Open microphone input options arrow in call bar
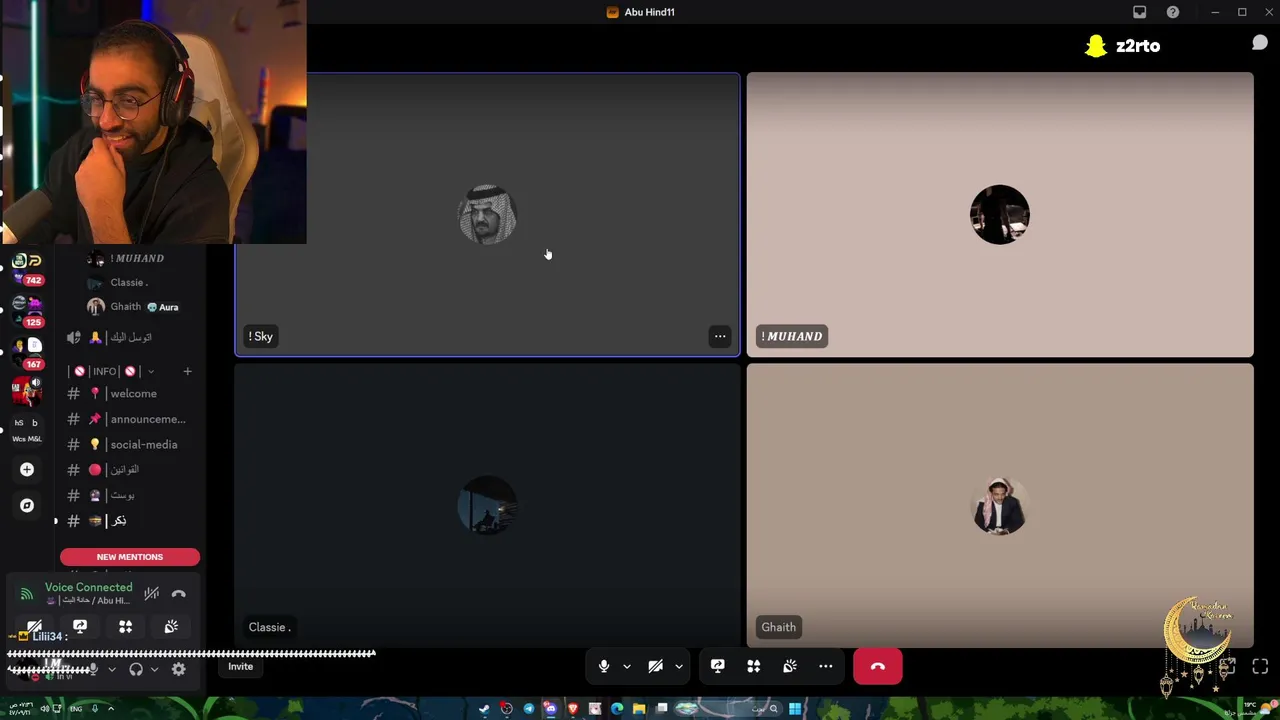The height and width of the screenshot is (720, 1280). point(627,667)
